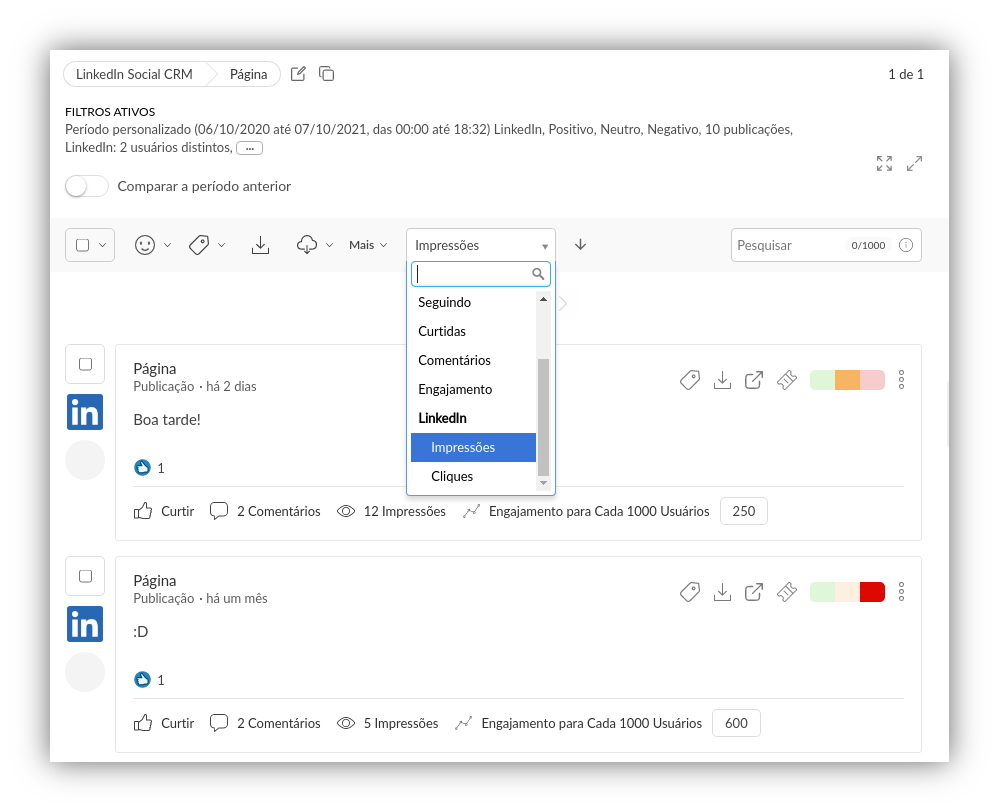Click the edit pencil icon beside Página breadcrumb
Image resolution: width=999 pixels, height=812 pixels.
(x=298, y=74)
